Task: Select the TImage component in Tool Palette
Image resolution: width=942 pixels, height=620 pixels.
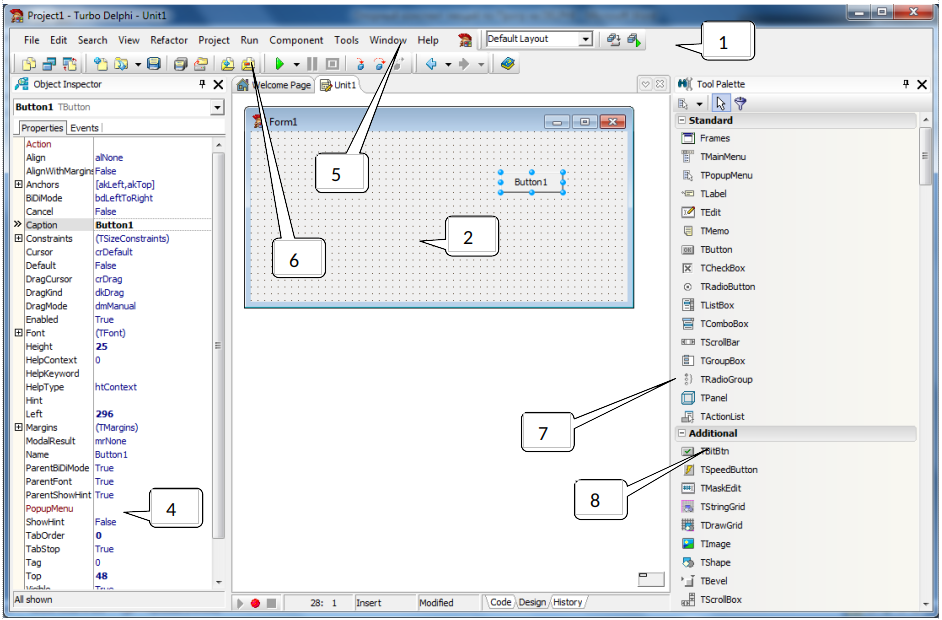Action: coord(714,543)
